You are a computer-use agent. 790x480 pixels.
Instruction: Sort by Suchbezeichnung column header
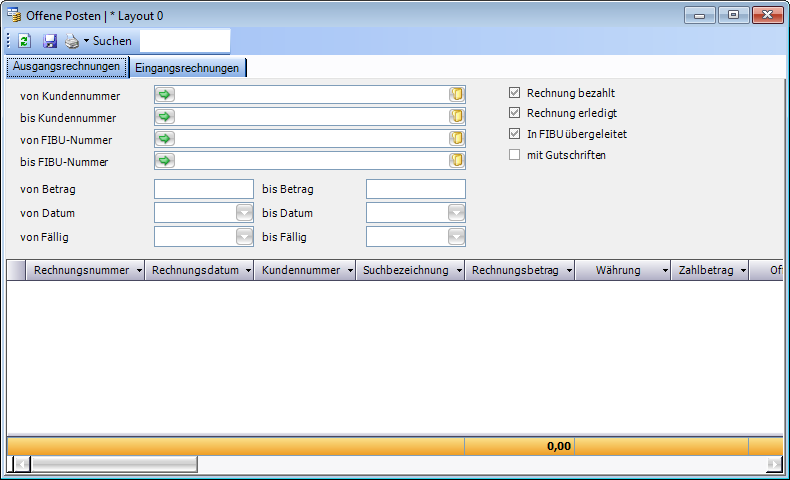click(405, 271)
